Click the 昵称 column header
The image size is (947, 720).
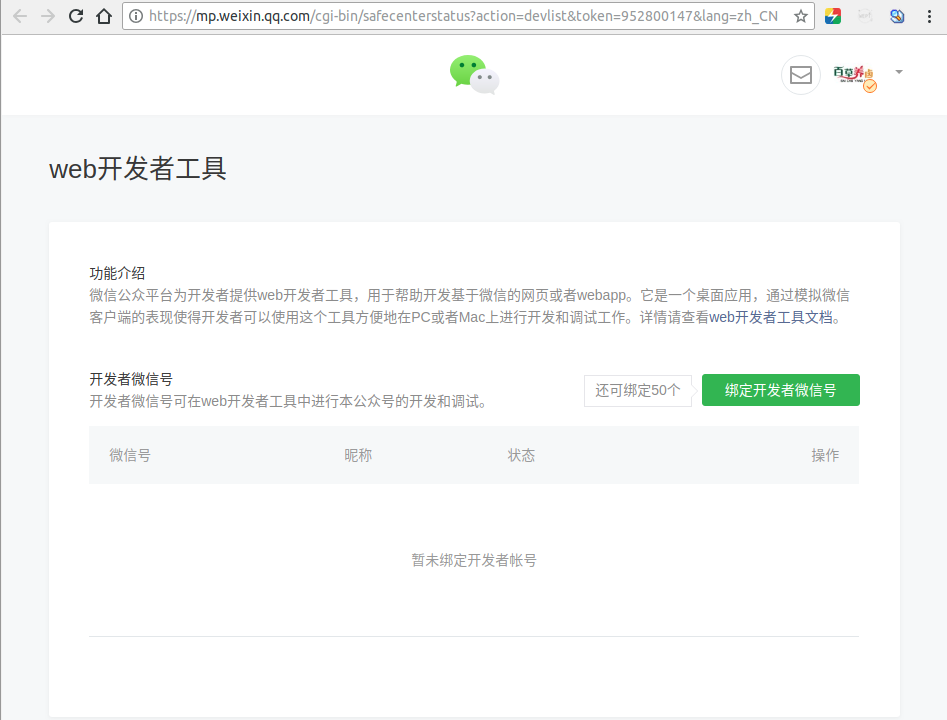tap(358, 455)
